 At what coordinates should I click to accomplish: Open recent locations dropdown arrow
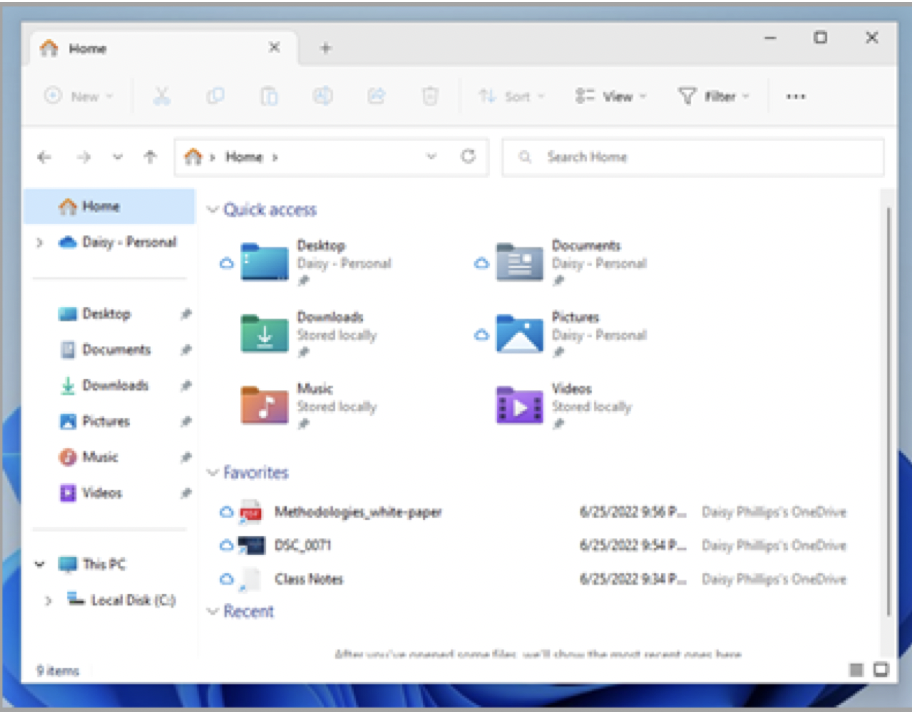(x=117, y=157)
